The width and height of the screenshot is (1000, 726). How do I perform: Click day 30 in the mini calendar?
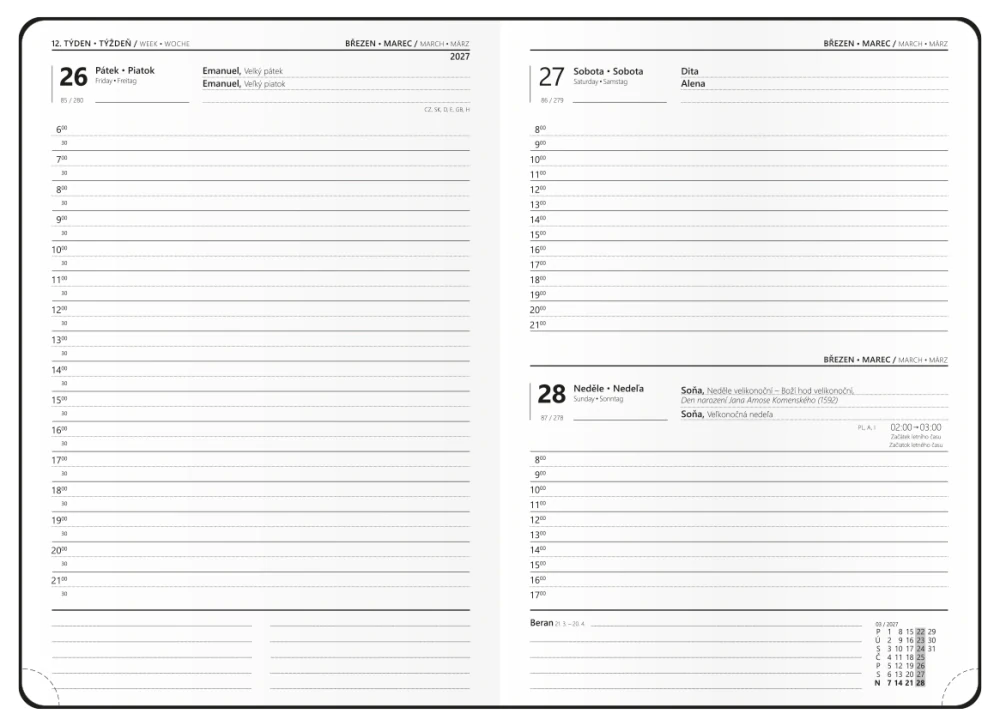(932, 641)
